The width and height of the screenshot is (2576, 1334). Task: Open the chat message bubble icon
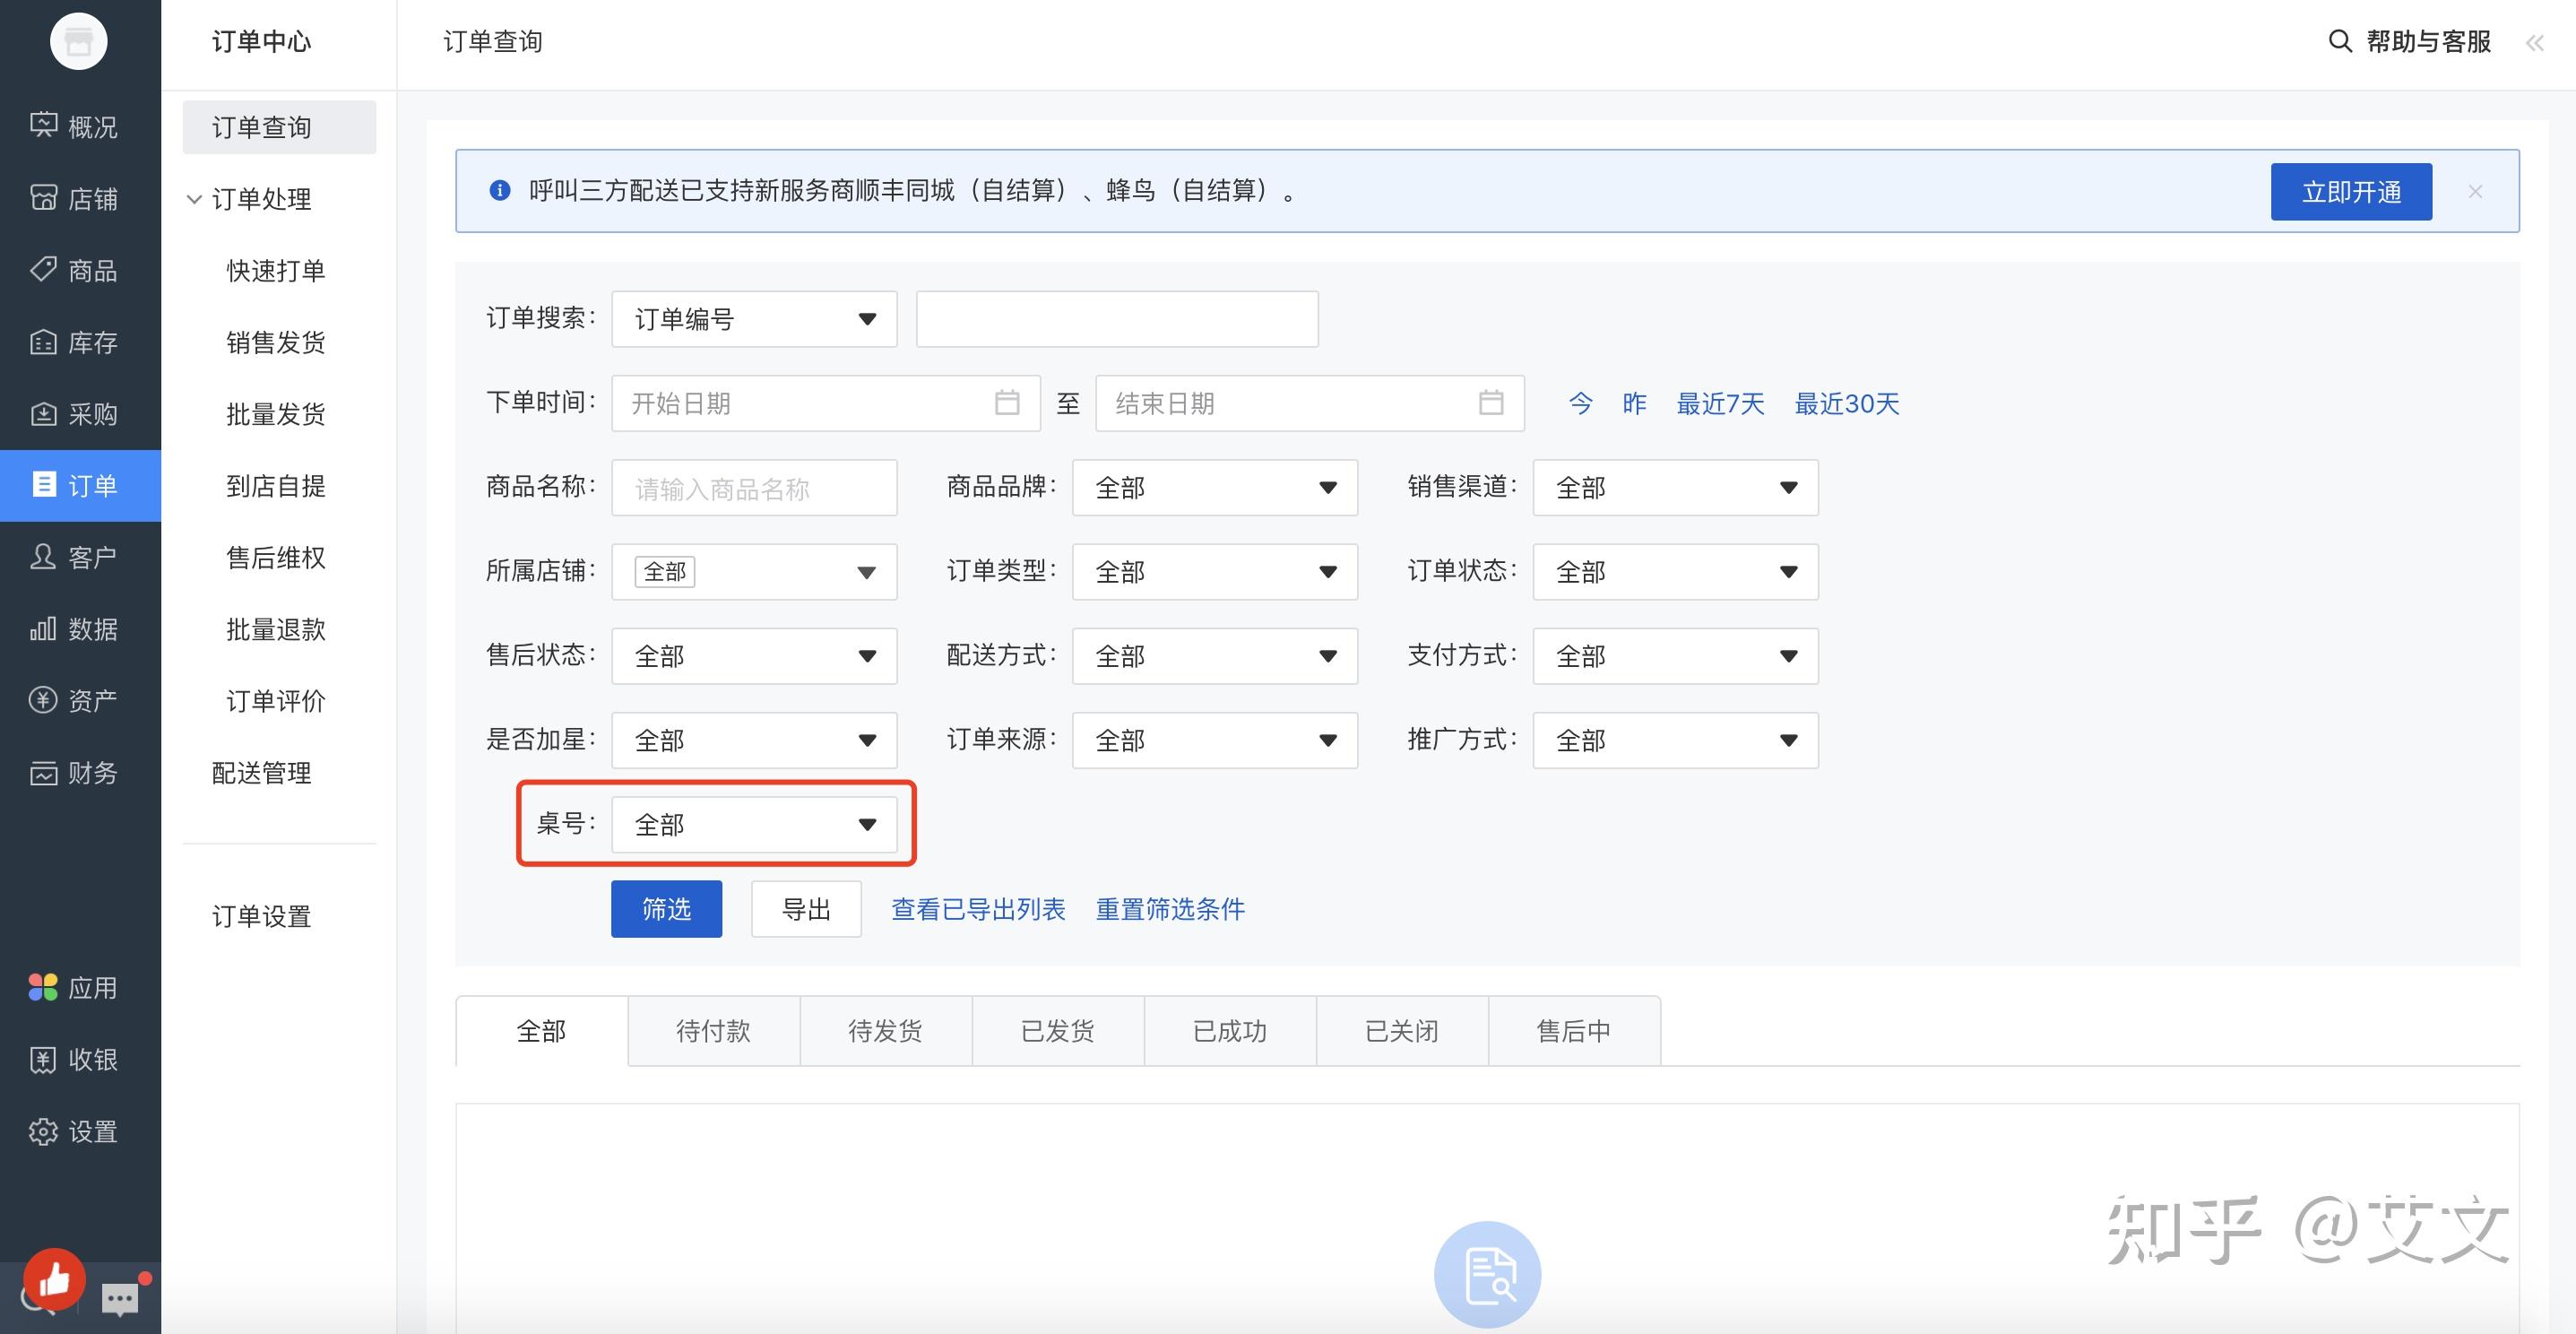click(x=121, y=1298)
